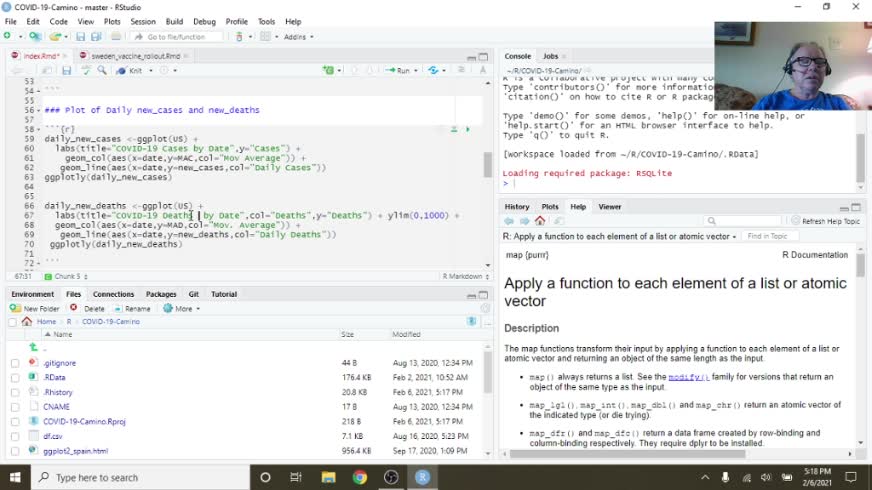The width and height of the screenshot is (872, 490).
Task: Click the Find in Topic field
Action: click(771, 236)
